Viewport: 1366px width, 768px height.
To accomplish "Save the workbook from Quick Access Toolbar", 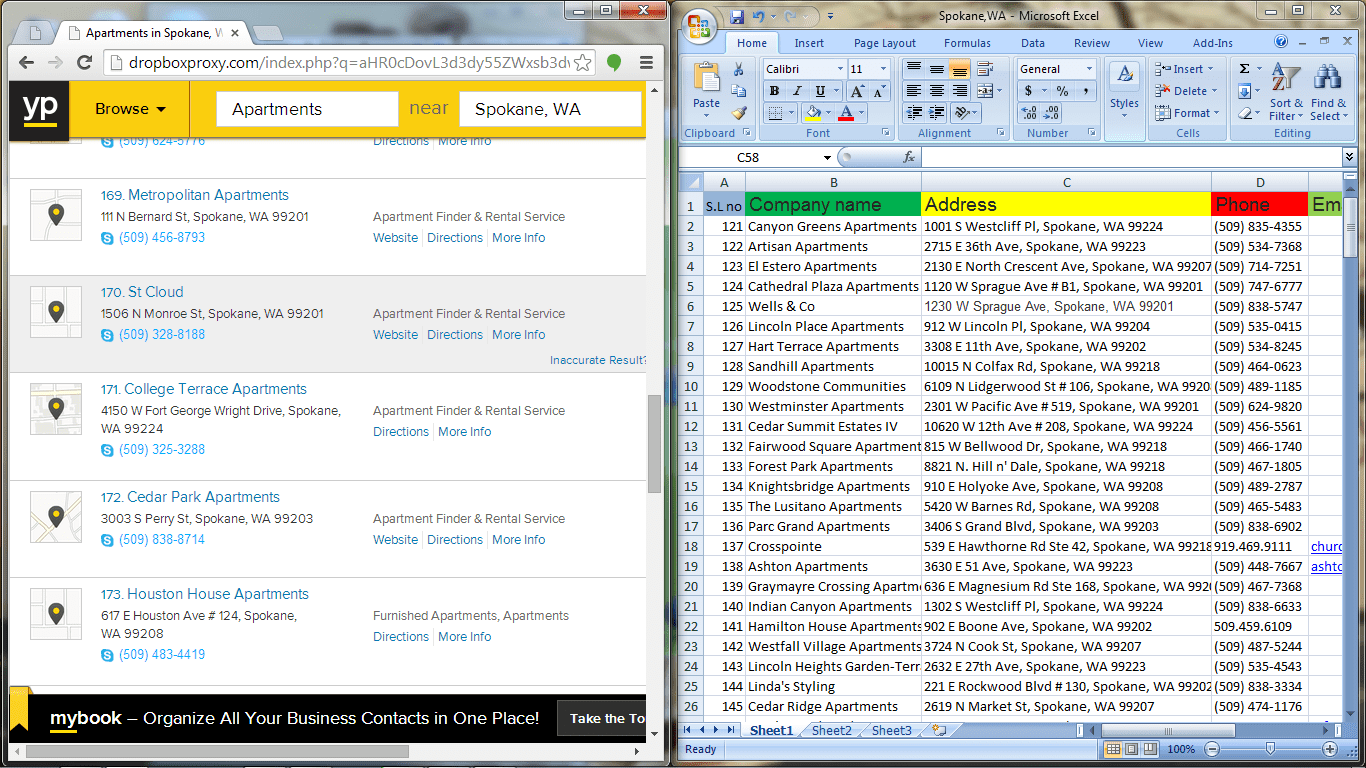I will coord(737,16).
